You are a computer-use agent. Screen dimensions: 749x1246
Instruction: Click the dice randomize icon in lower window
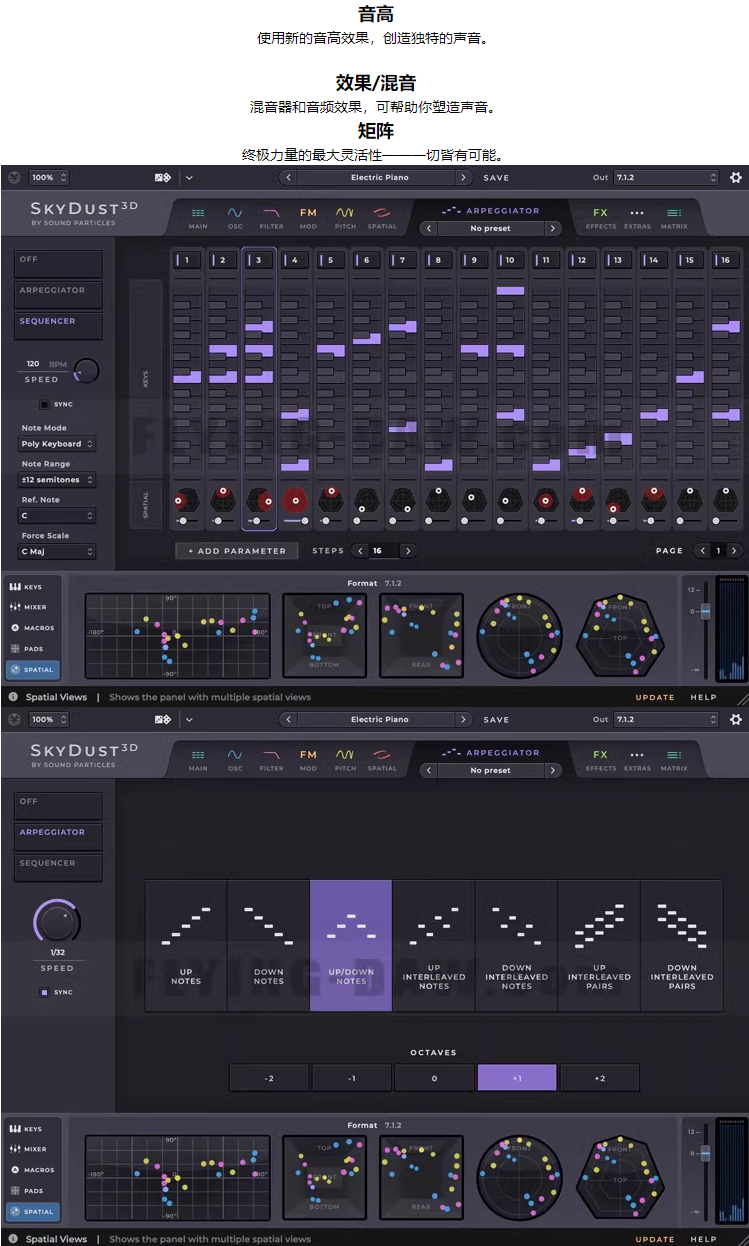click(163, 719)
